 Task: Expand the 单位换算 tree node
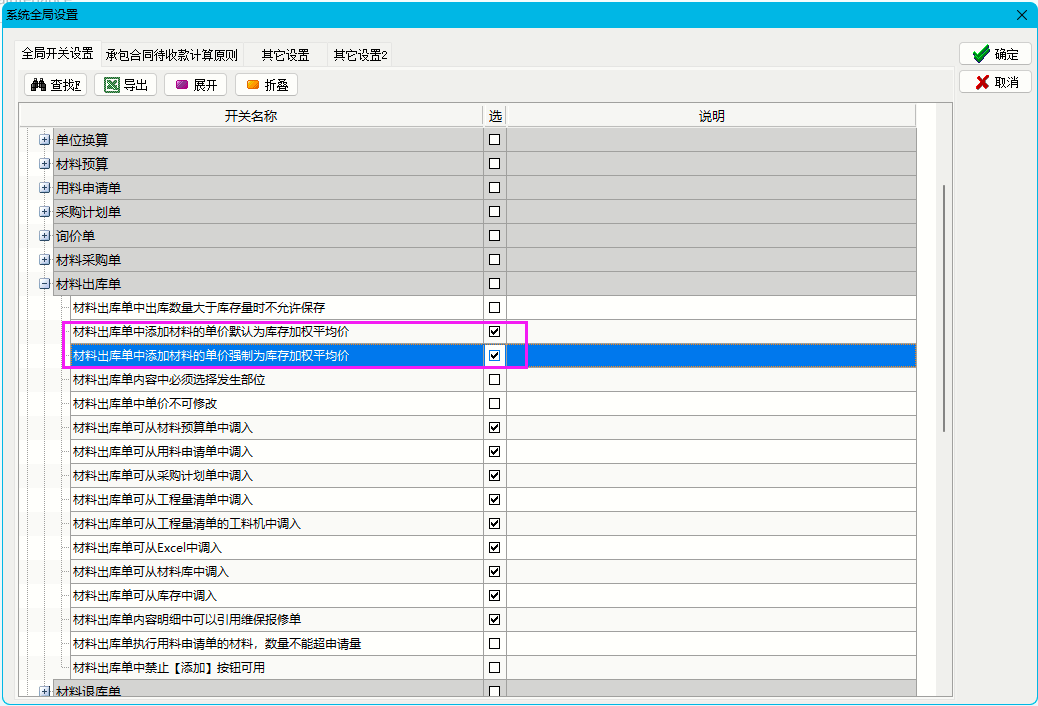[44, 140]
